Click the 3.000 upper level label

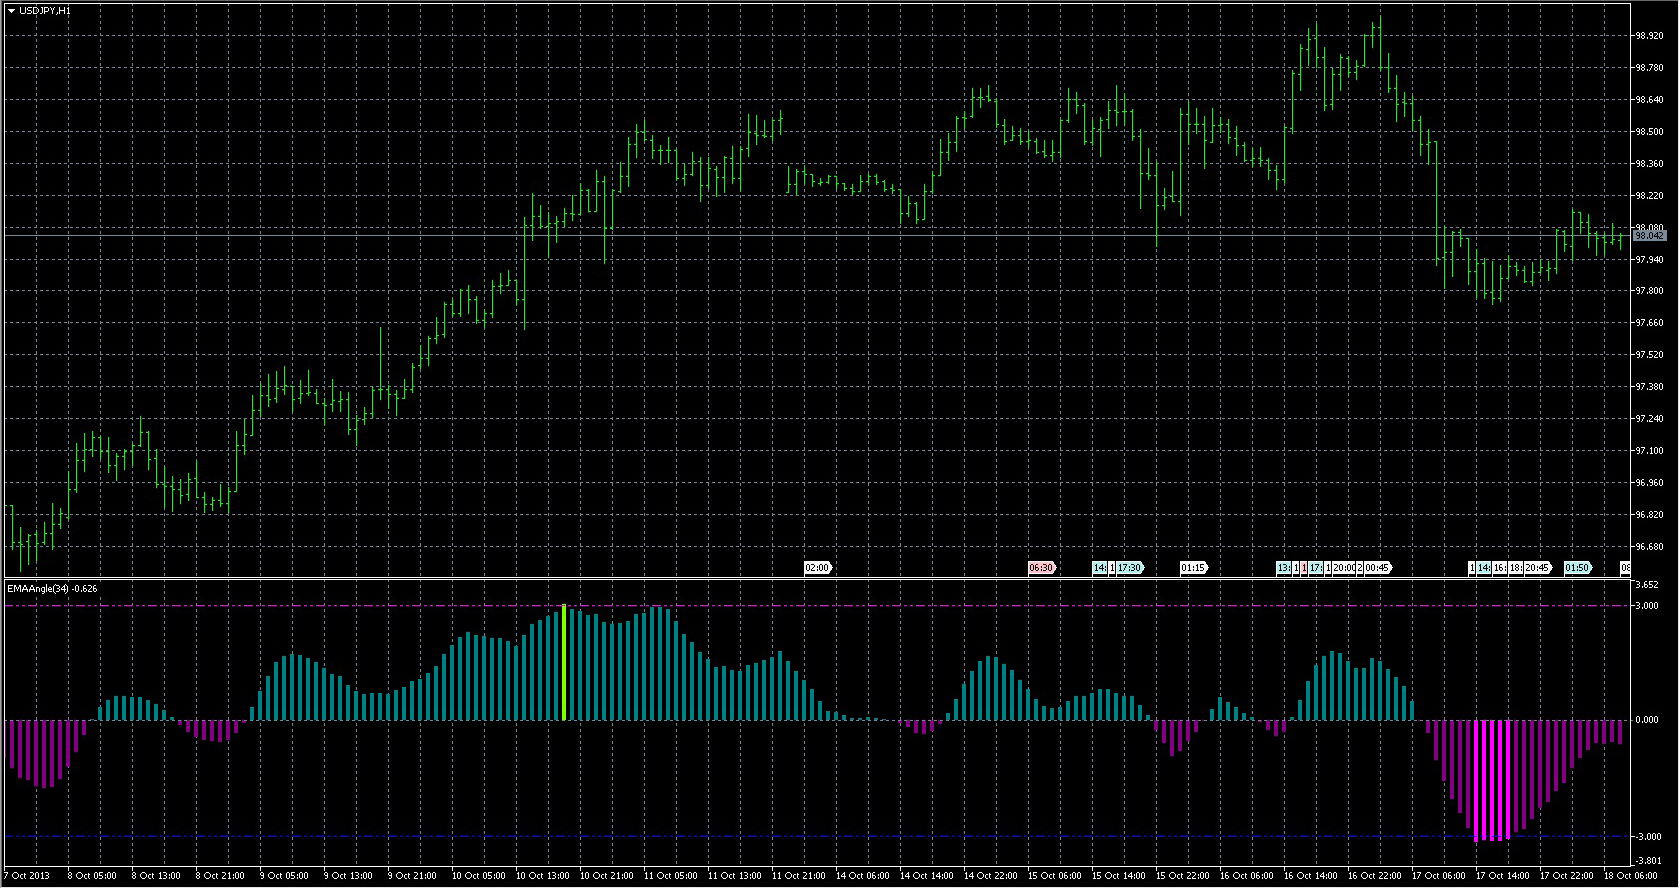[x=1646, y=606]
